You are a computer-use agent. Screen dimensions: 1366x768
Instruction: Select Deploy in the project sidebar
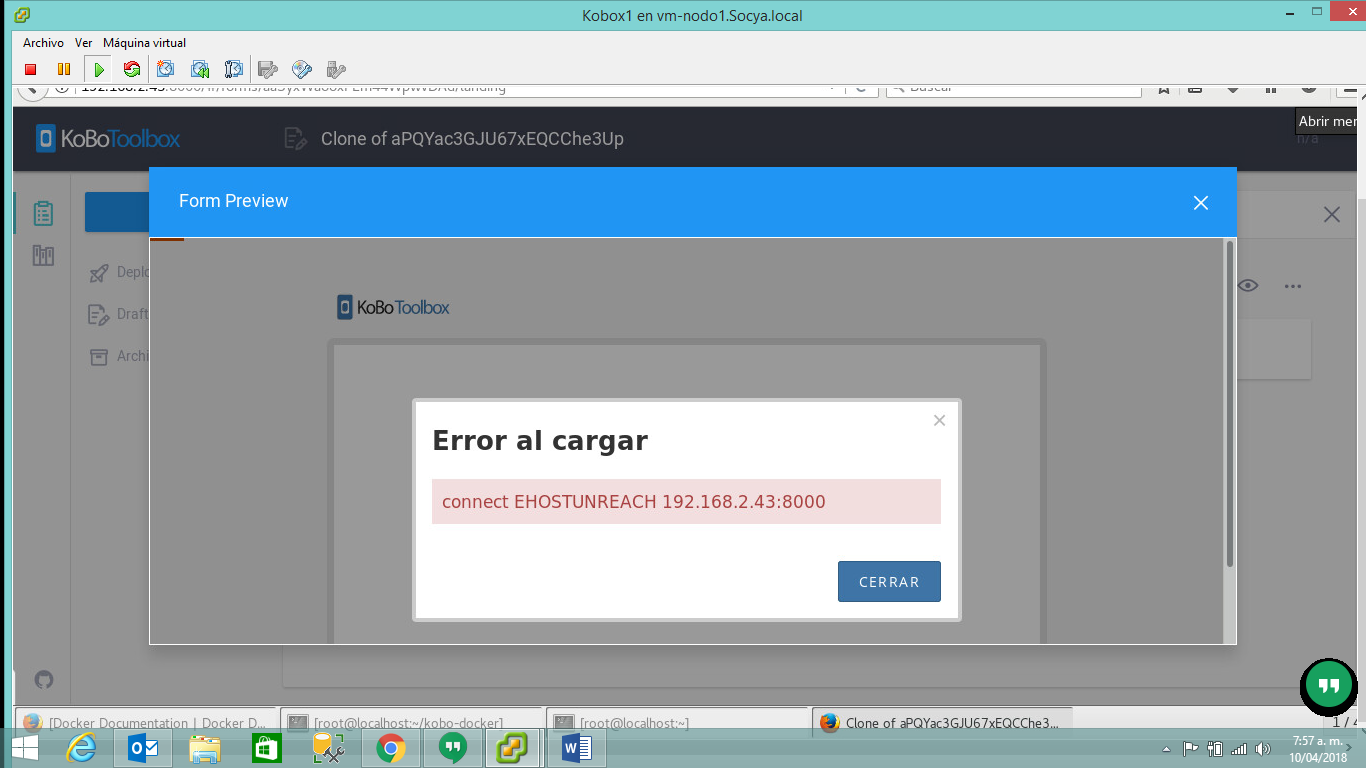coord(131,272)
